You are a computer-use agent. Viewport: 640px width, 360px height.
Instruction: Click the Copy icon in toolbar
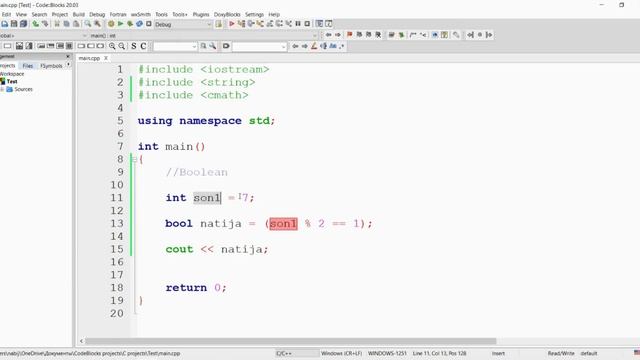click(x=67, y=24)
